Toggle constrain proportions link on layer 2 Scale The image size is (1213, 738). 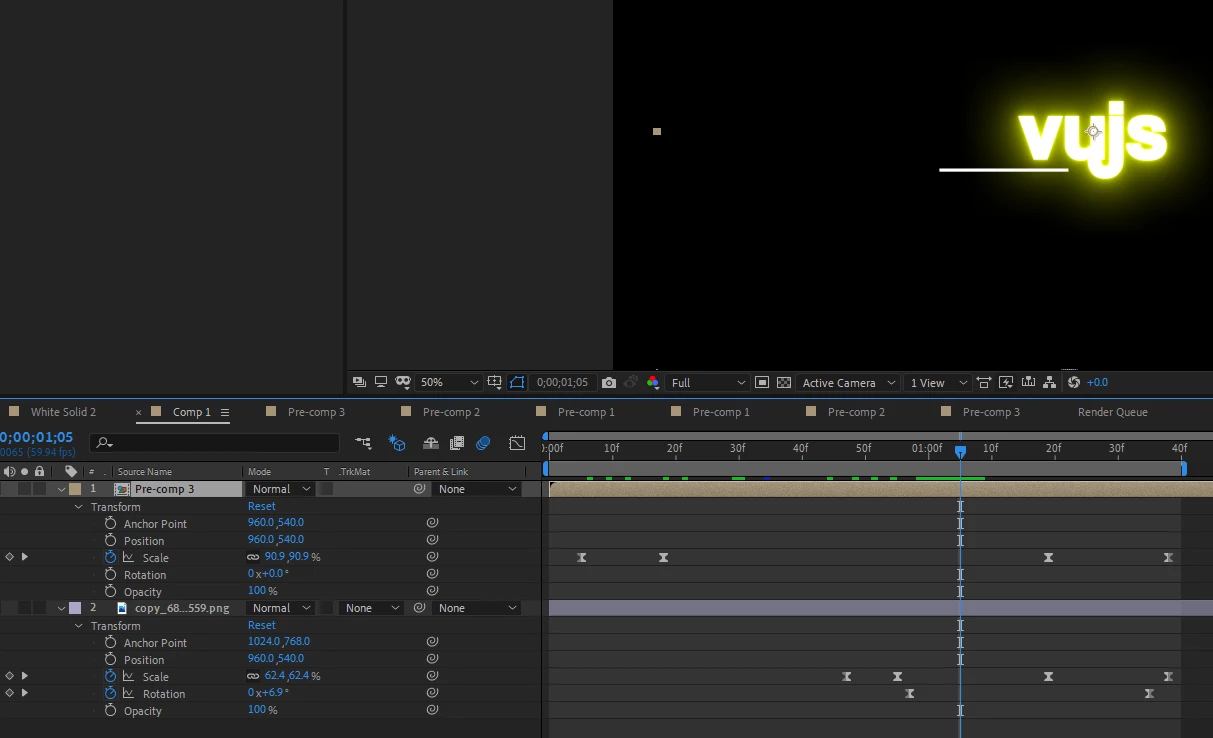254,676
